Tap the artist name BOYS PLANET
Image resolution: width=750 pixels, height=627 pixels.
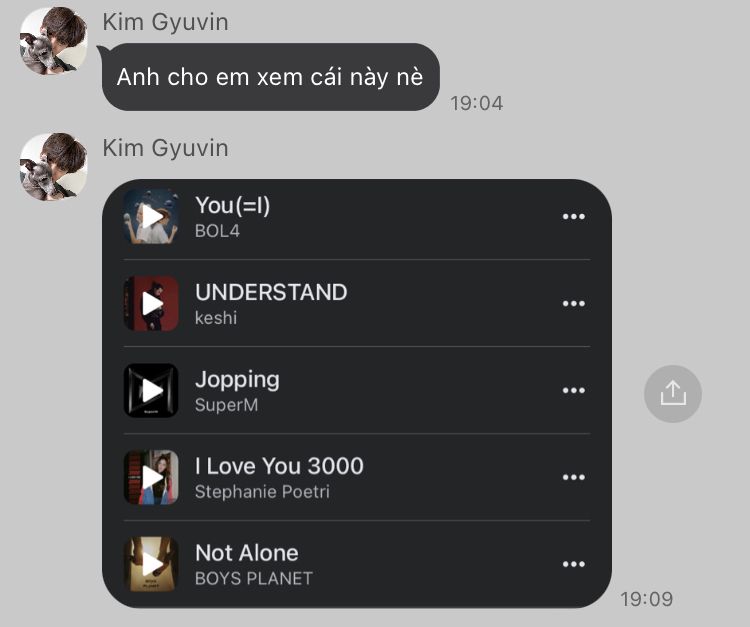pyautogui.click(x=254, y=578)
